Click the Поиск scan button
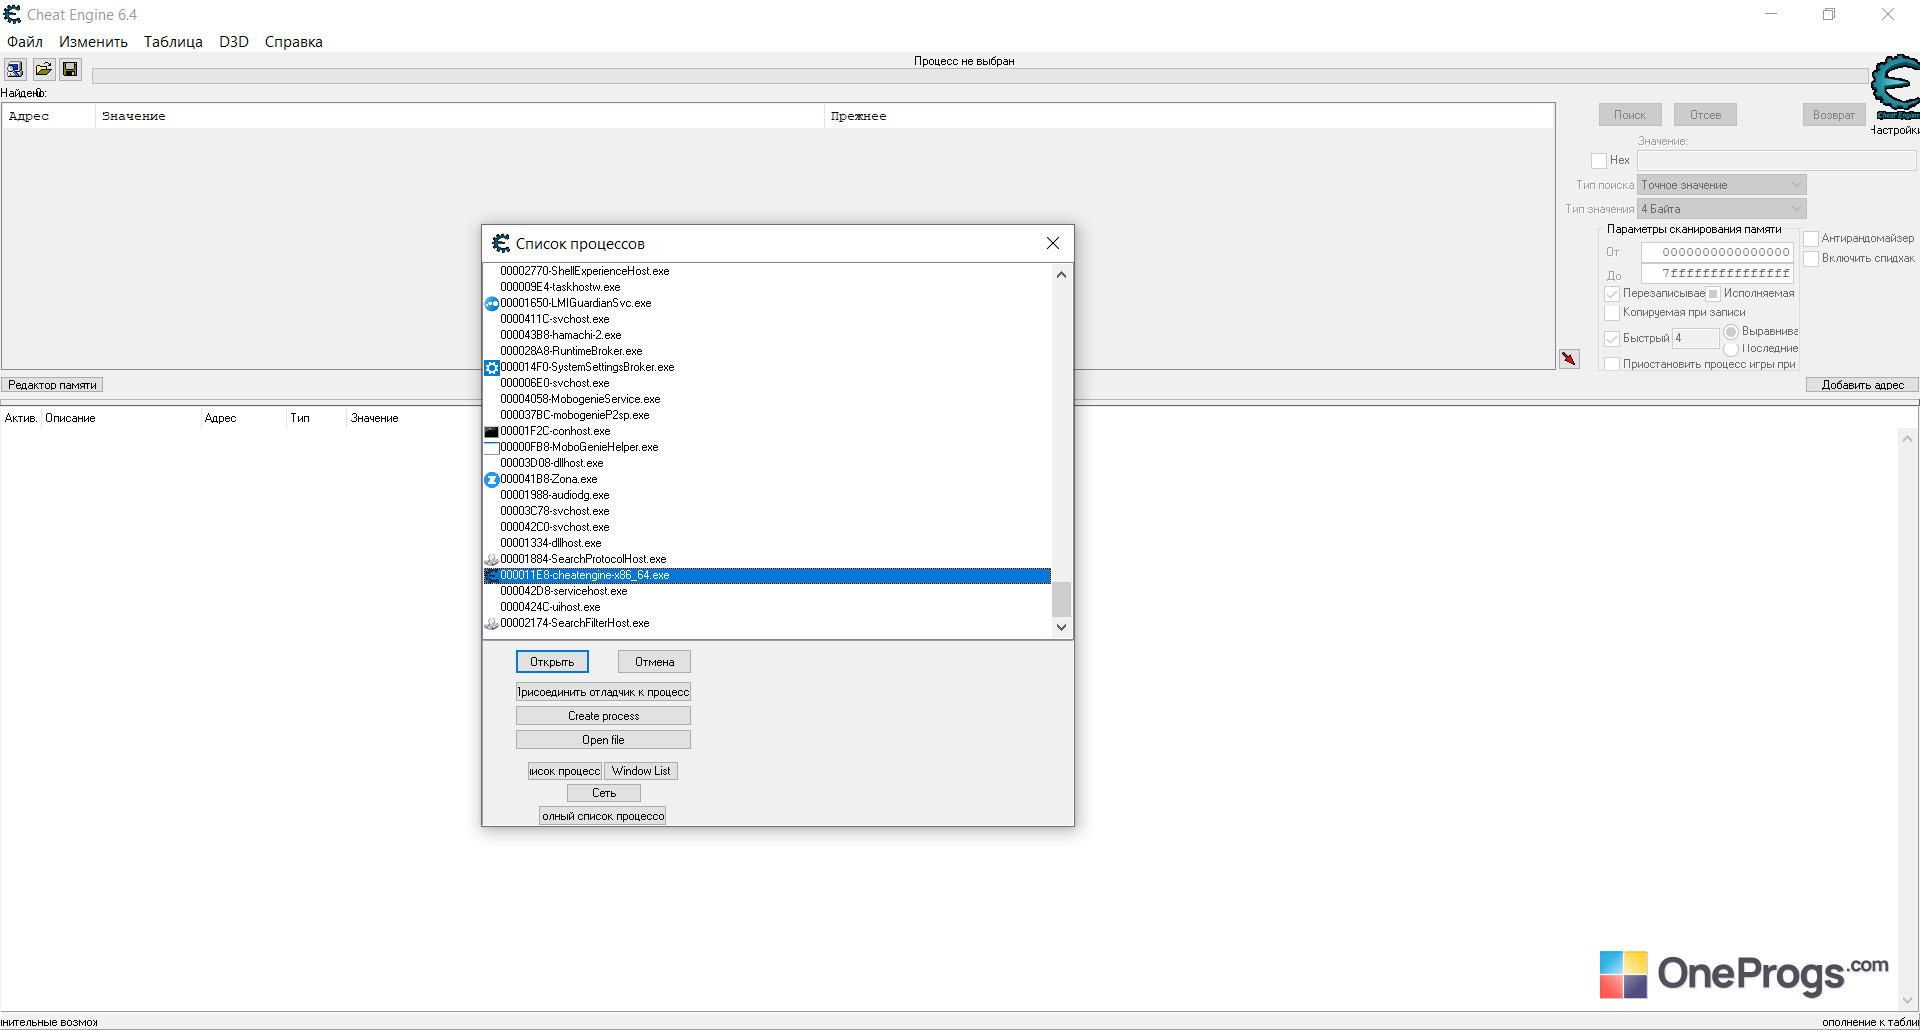The image size is (1920, 1030). [x=1630, y=115]
